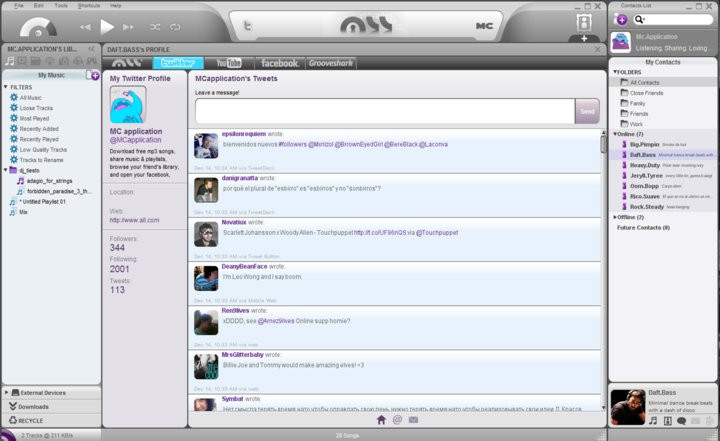This screenshot has height=441, width=720.
Task: Click the MC application Twitter avatar
Action: (128, 105)
